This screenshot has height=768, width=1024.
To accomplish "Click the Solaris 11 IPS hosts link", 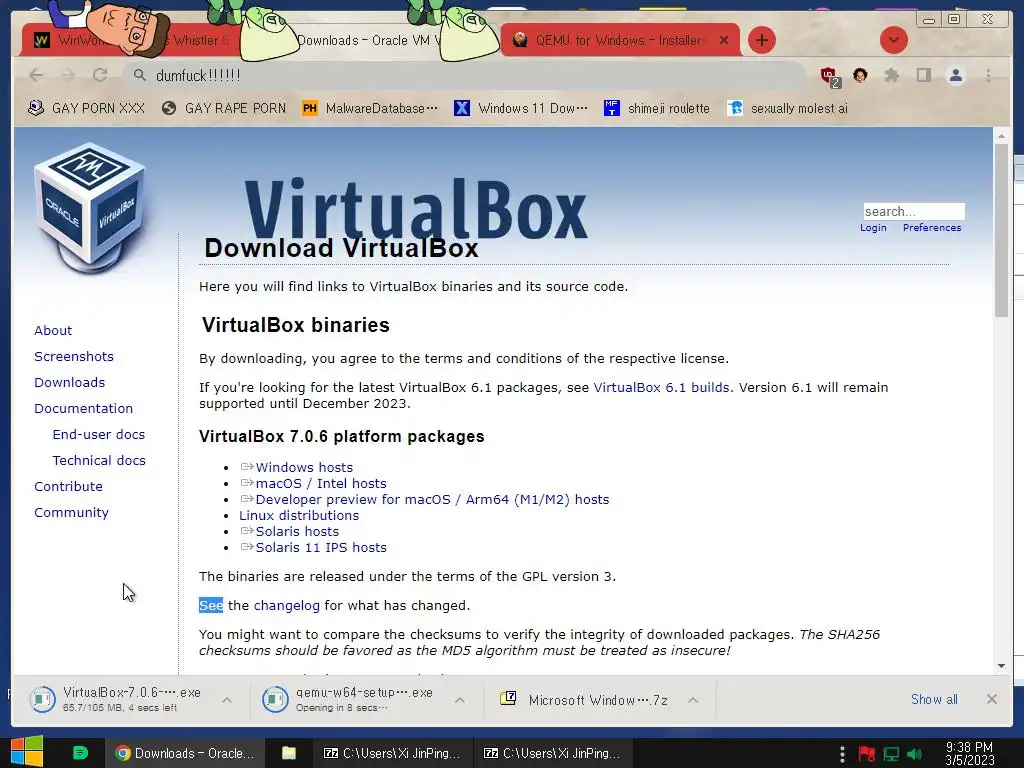I will tap(321, 547).
